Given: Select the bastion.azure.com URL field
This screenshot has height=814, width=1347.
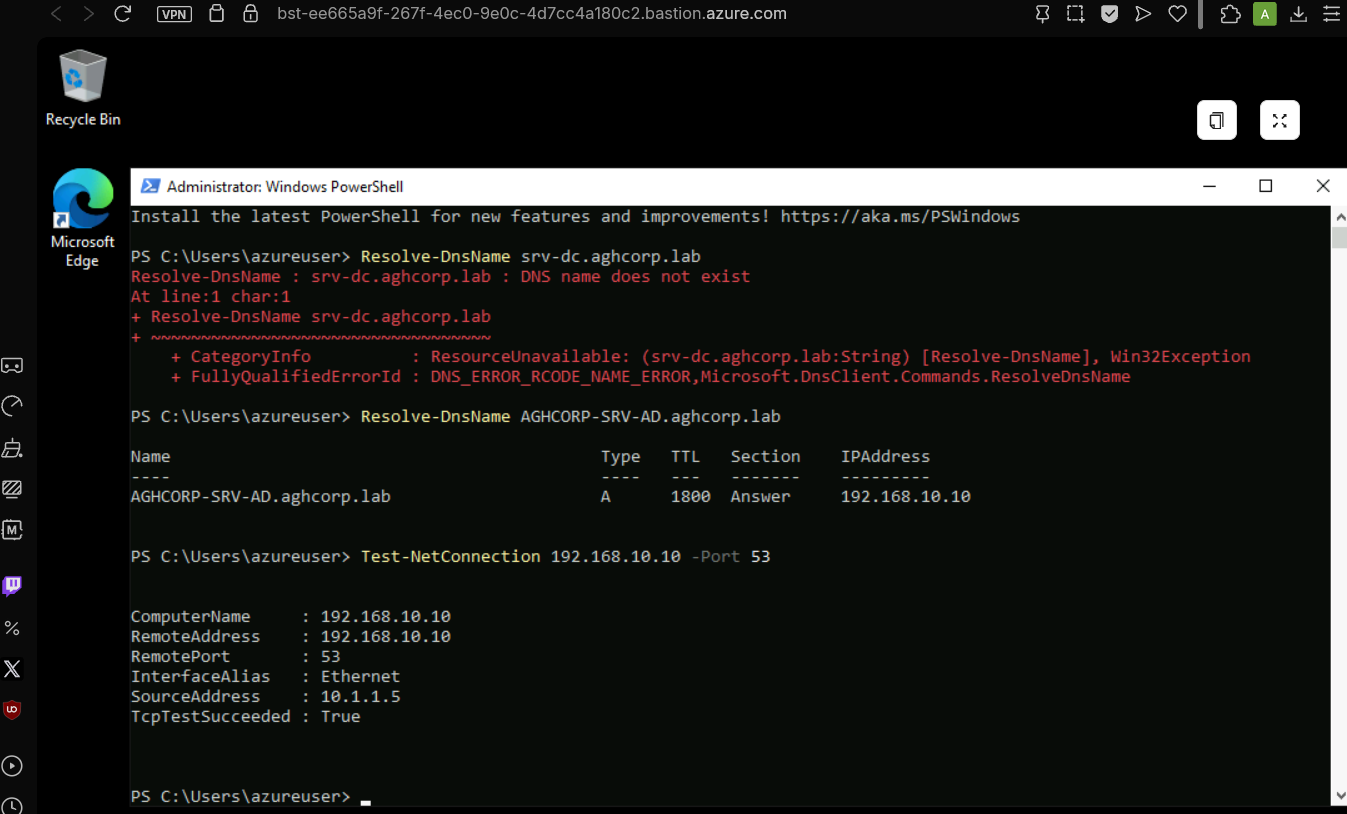Looking at the screenshot, I should [x=531, y=14].
